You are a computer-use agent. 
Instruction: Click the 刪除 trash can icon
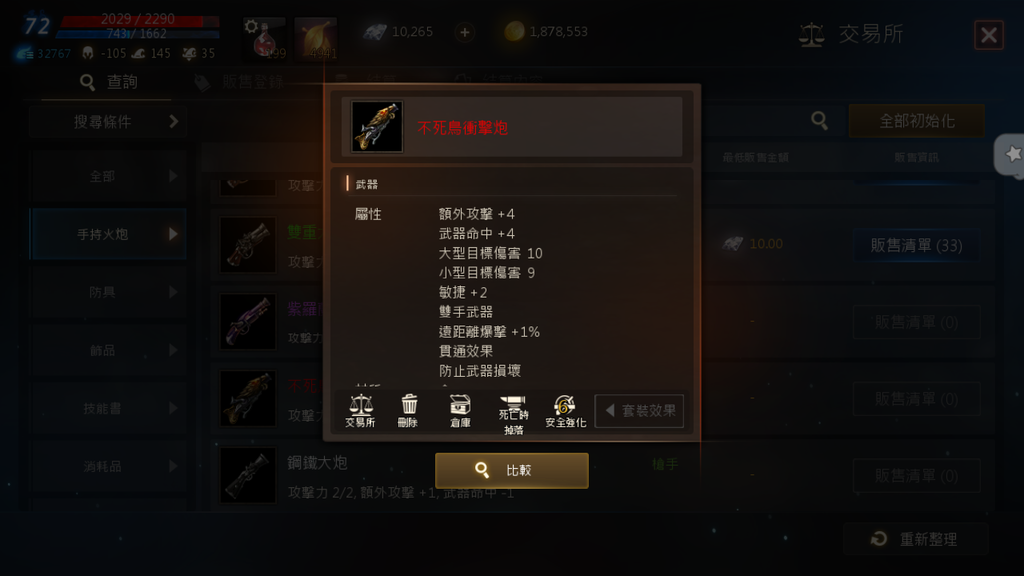pyautogui.click(x=408, y=411)
